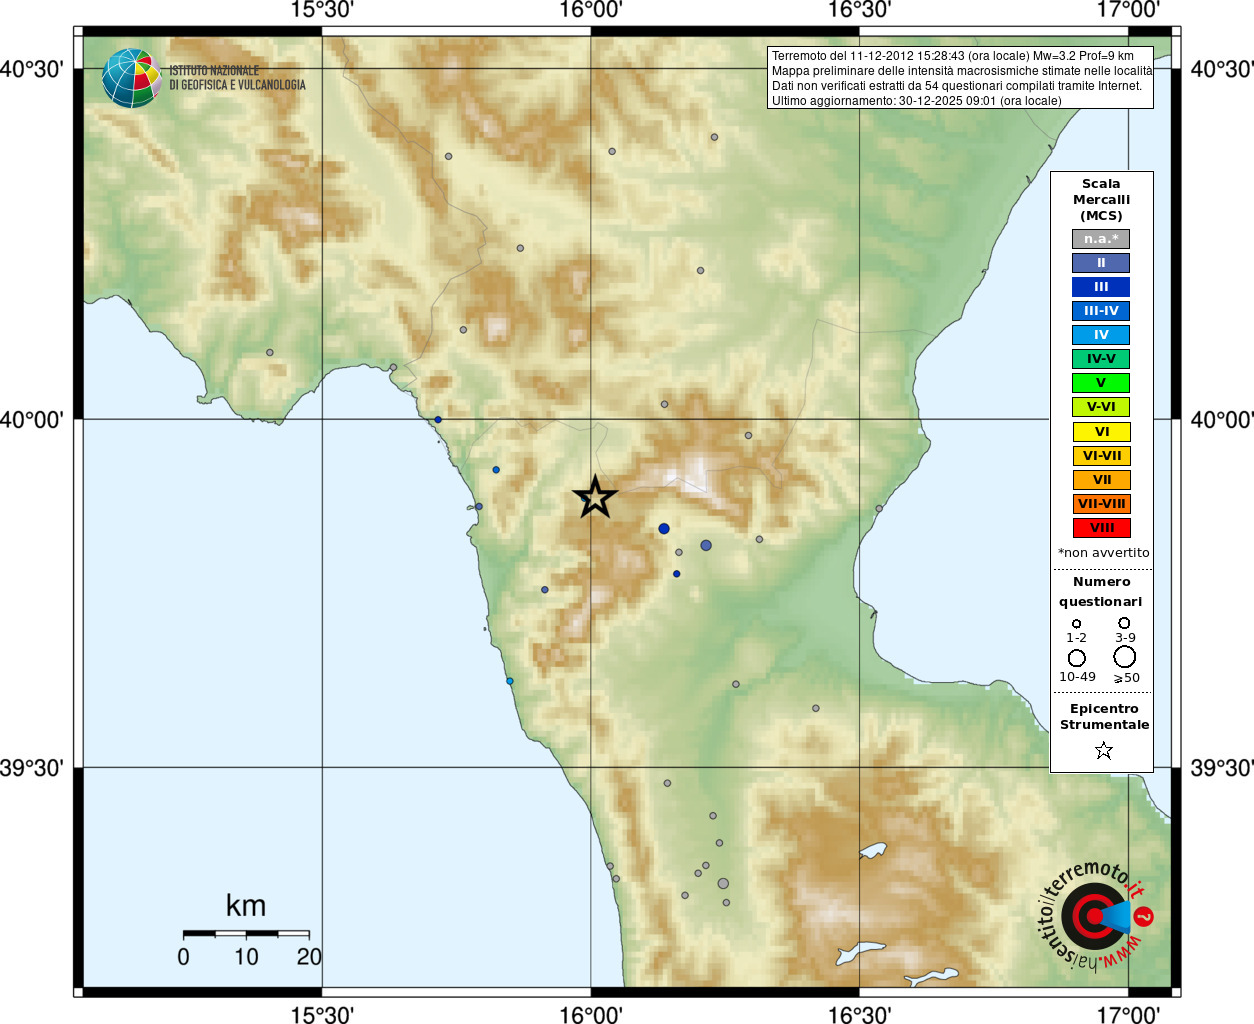The width and height of the screenshot is (1254, 1024).
Task: Click the earthquake info text box
Action: 960,78
